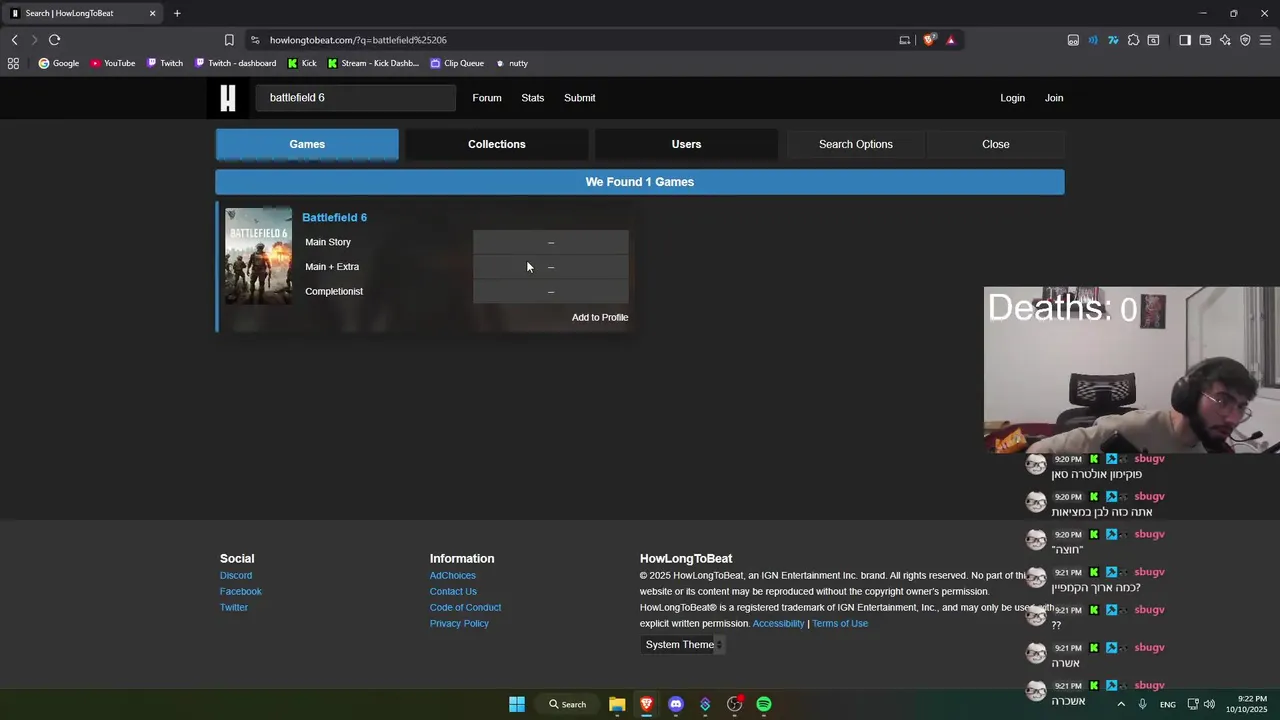
Task: Open the 7TV extension icon
Action: pyautogui.click(x=1113, y=40)
